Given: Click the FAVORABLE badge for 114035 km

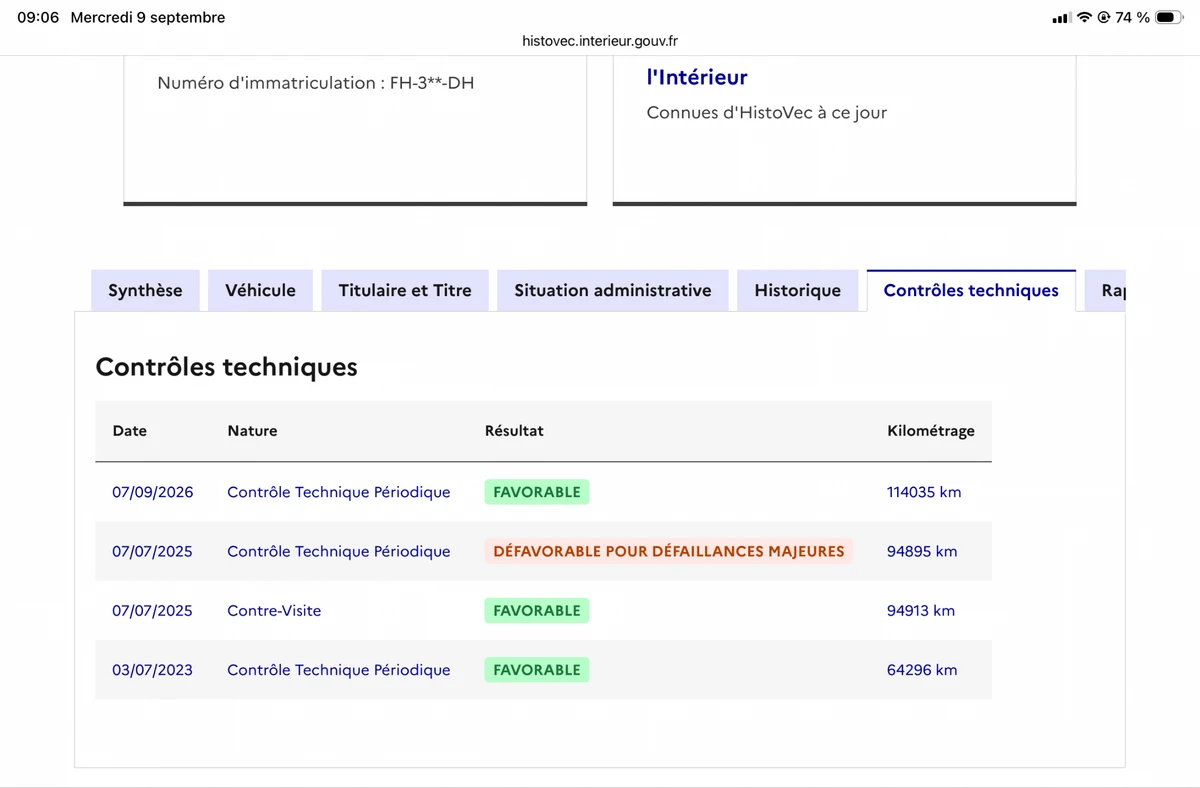Looking at the screenshot, I should point(537,492).
